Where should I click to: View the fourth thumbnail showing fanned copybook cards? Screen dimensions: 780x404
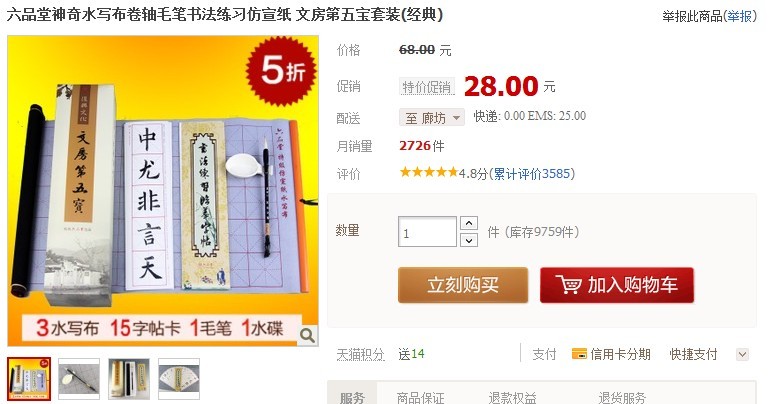pos(179,379)
